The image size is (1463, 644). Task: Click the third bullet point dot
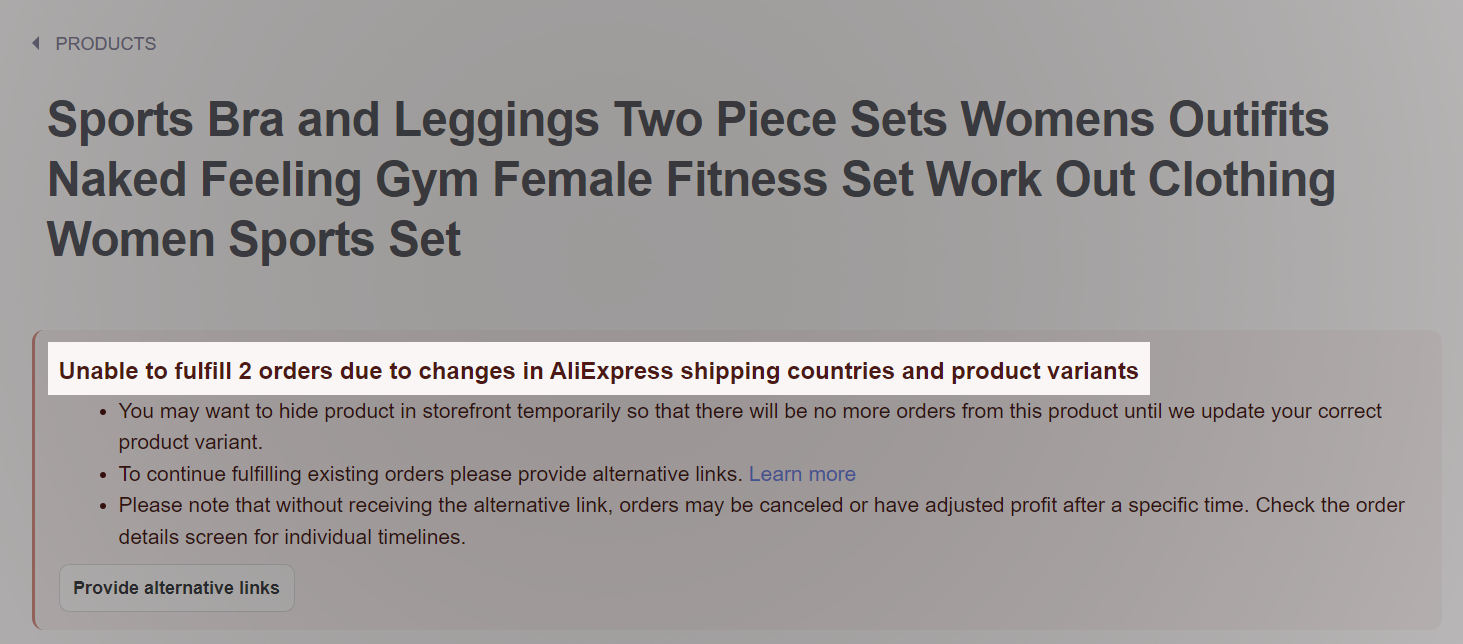click(103, 506)
